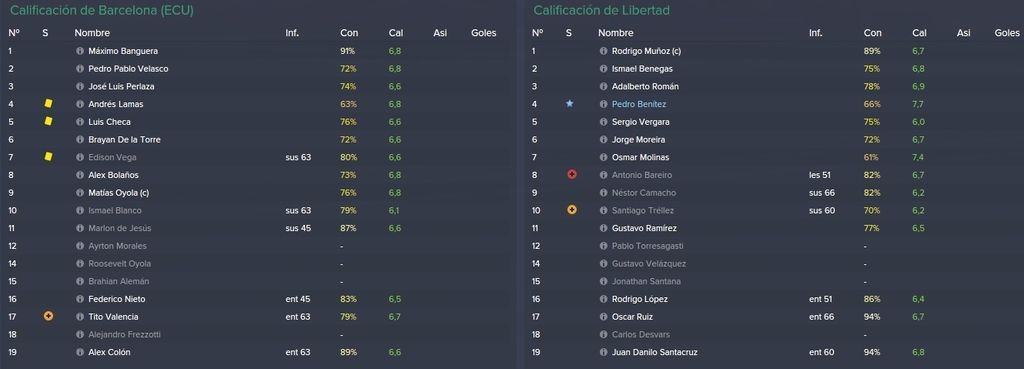The width and height of the screenshot is (1024, 369).
Task: Click Calificación de Barcelona (ECU) title
Action: coord(102,10)
